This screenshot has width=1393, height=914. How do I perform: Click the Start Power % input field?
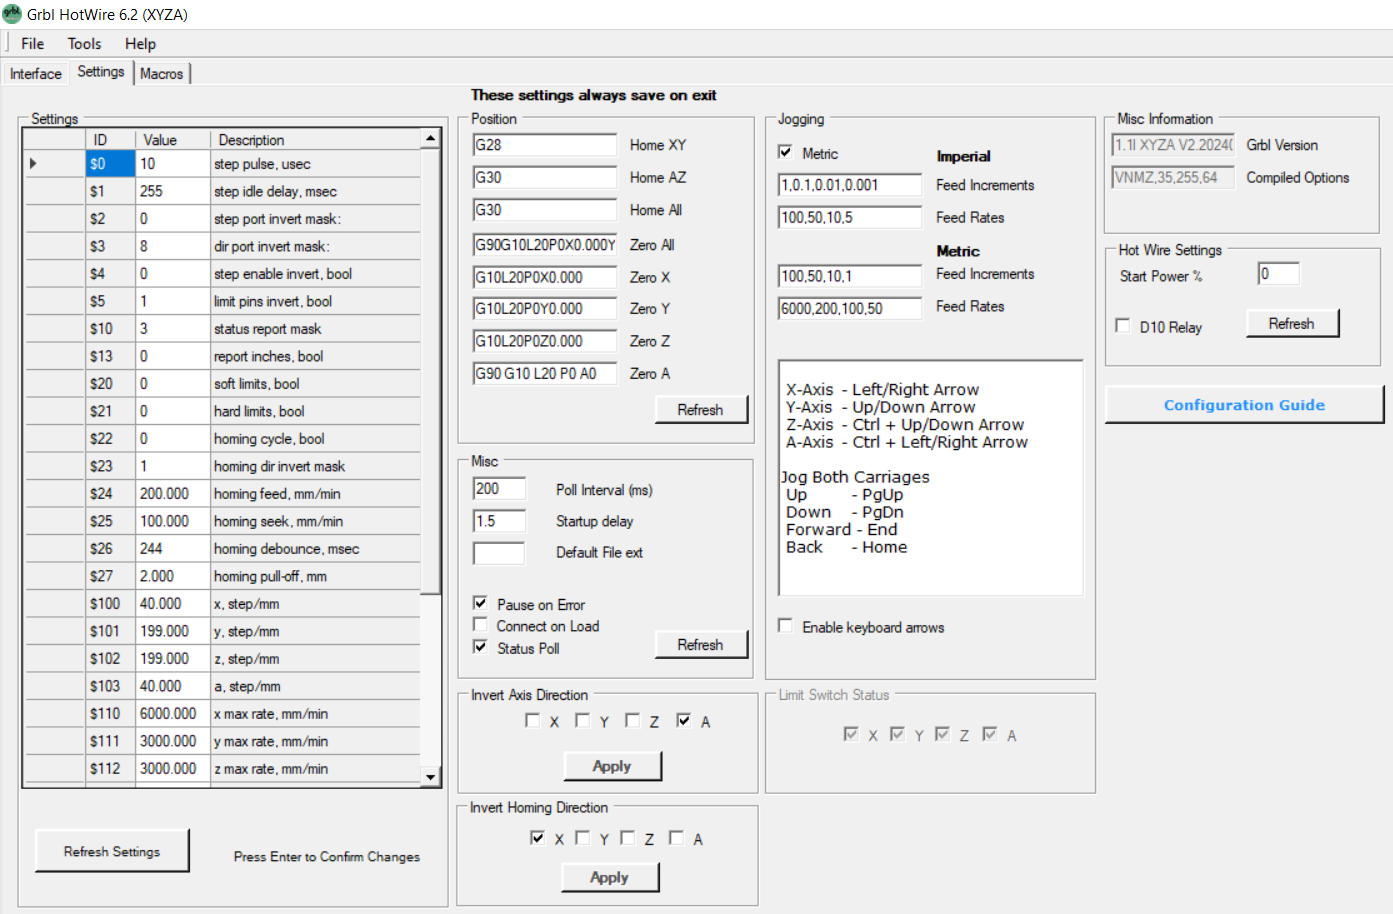1278,274
